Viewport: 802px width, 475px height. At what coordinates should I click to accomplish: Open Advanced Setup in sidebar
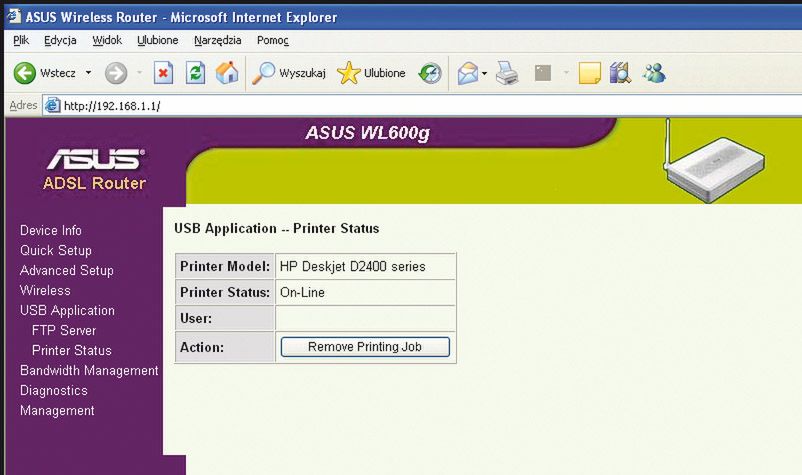[x=66, y=270]
